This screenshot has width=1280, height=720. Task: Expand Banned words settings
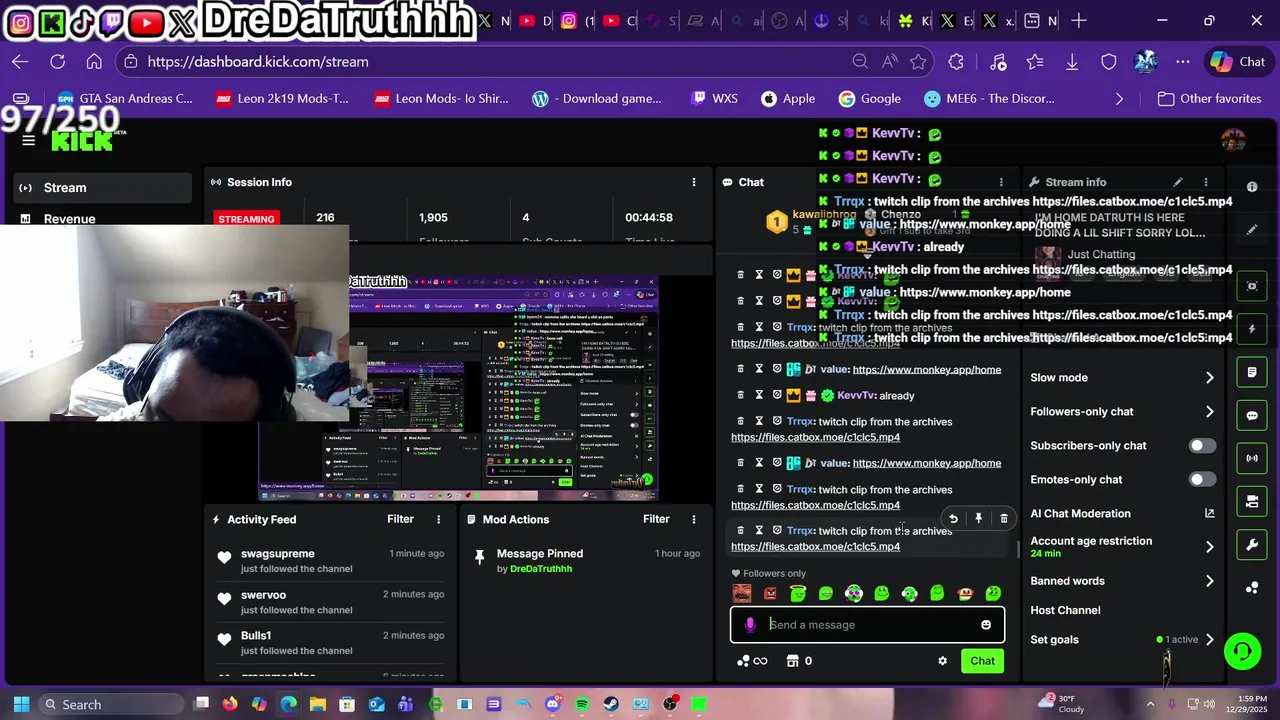(x=1209, y=581)
